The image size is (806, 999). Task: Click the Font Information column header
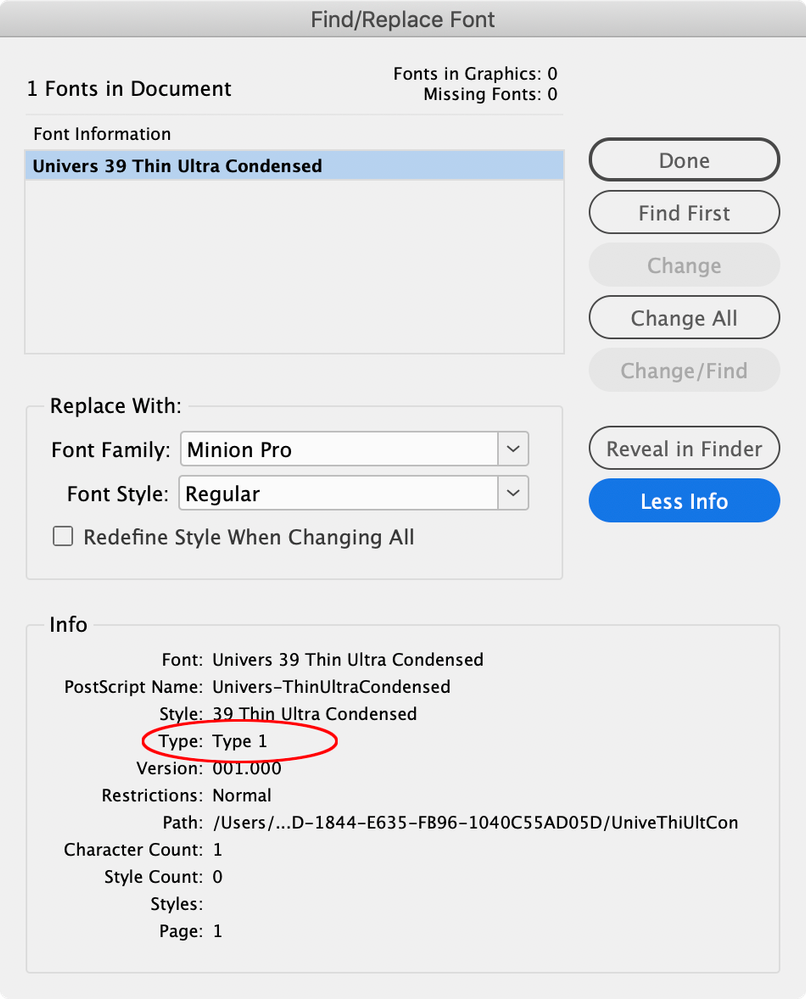point(102,134)
